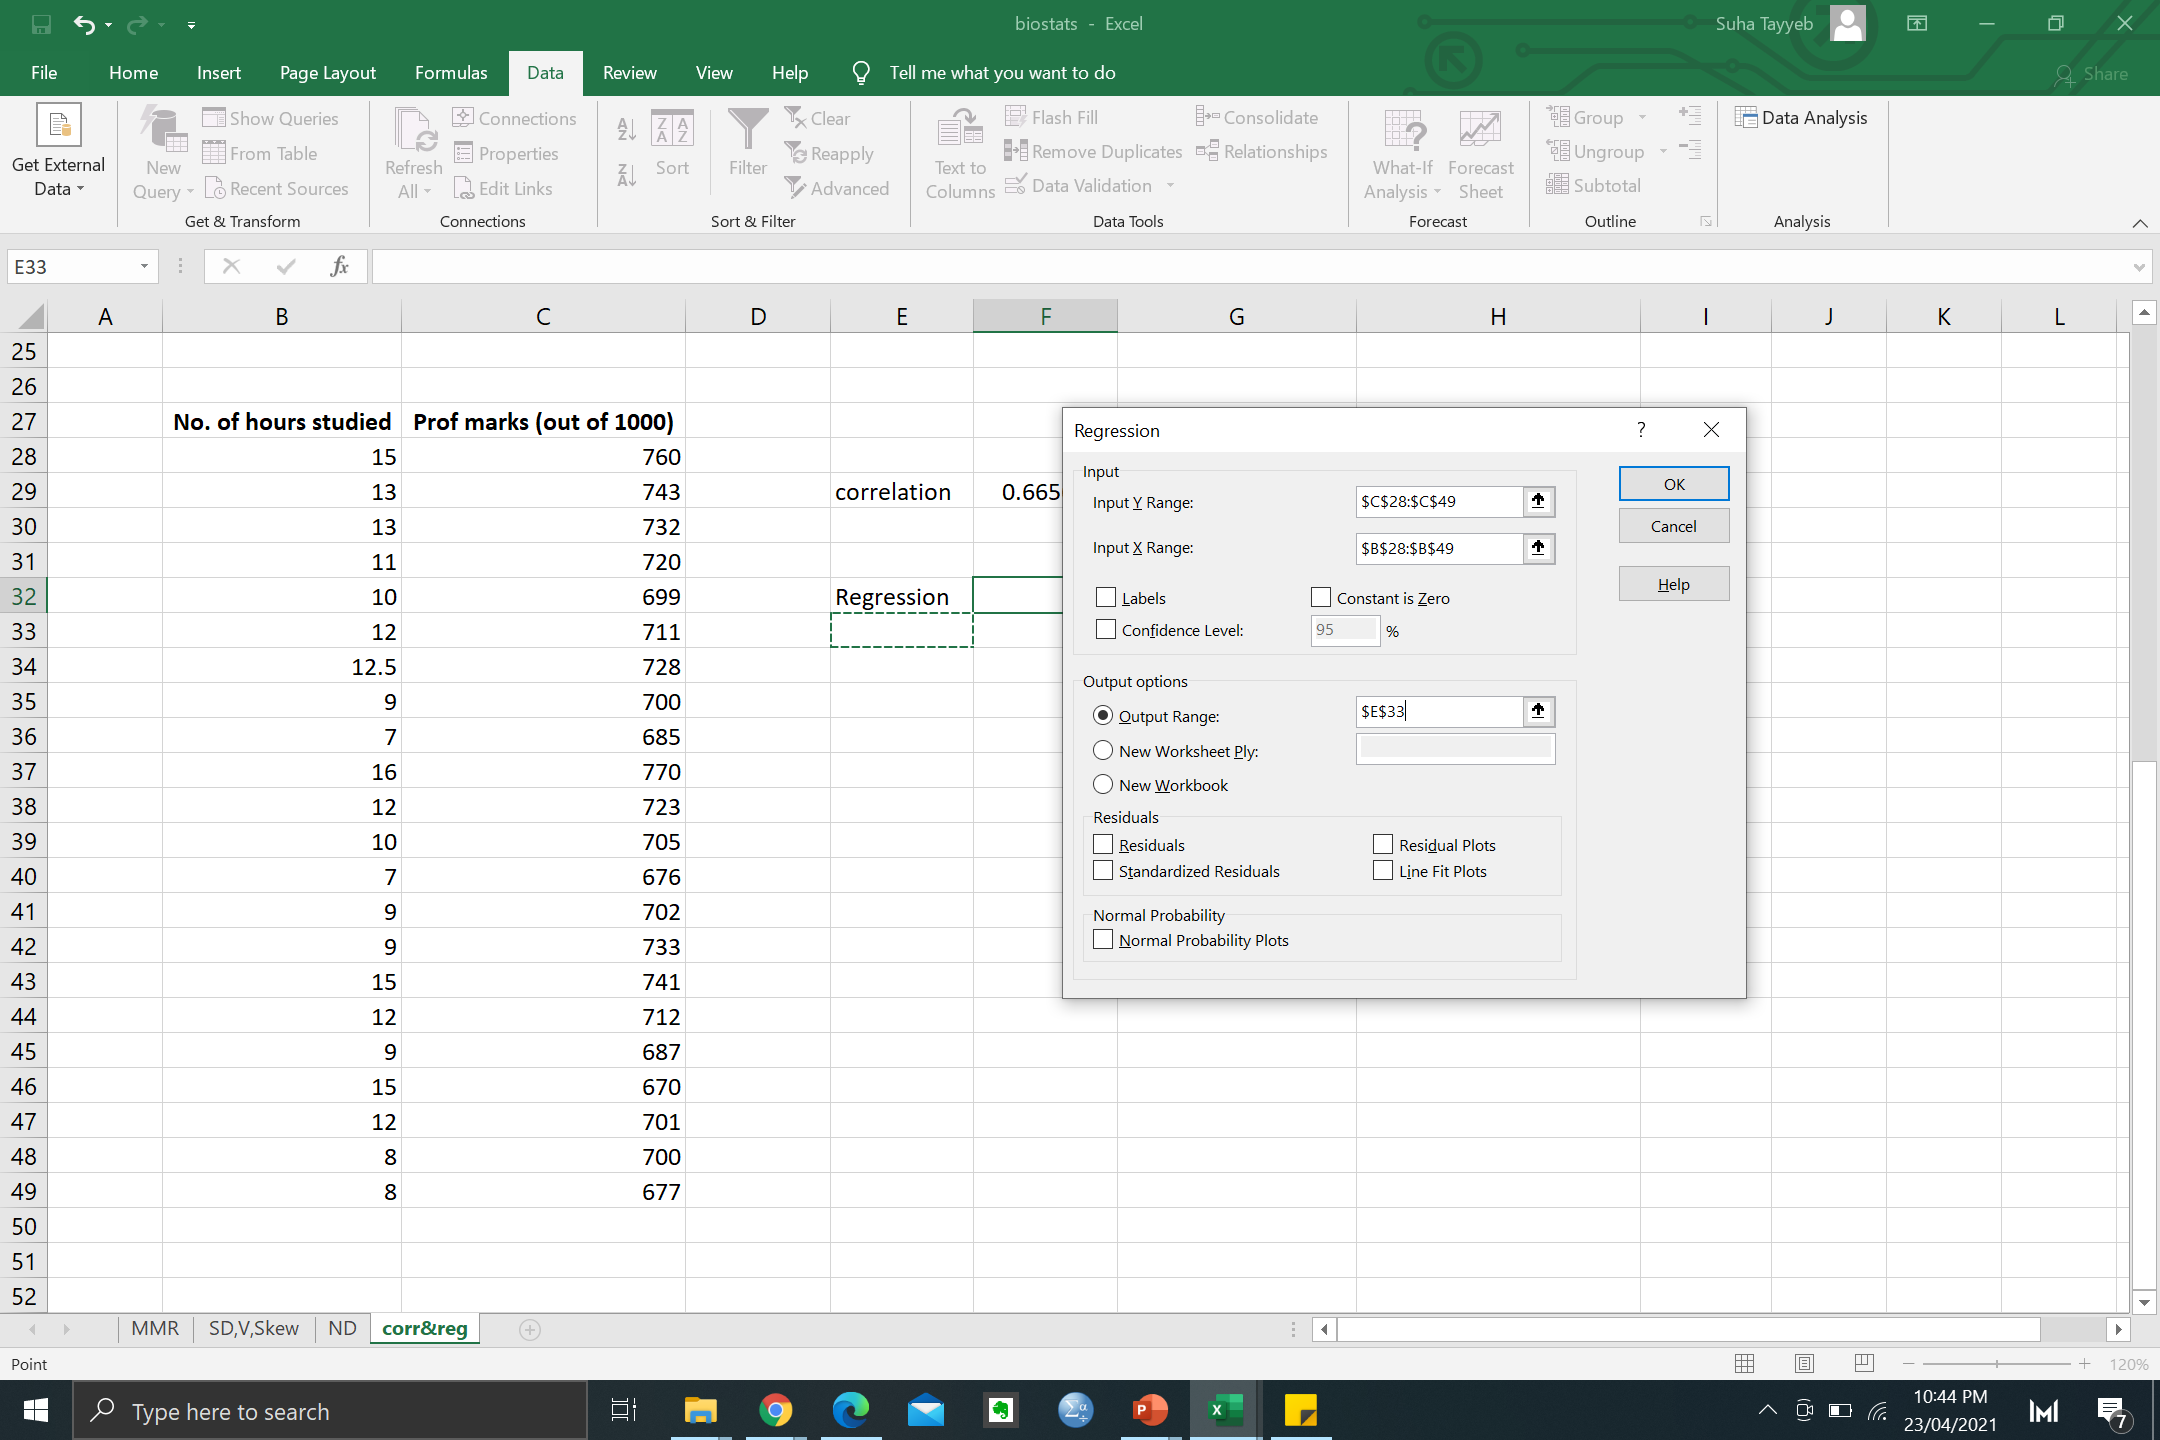Click OK to run the regression
Screen dimensions: 2160x1440
(x=1671, y=482)
